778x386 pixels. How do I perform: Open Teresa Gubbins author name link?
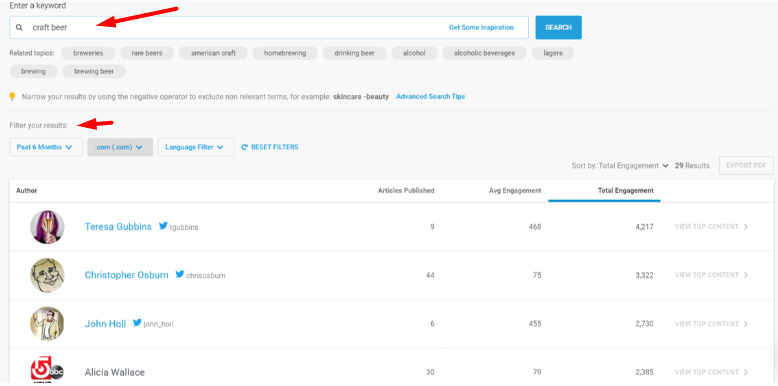coord(118,227)
